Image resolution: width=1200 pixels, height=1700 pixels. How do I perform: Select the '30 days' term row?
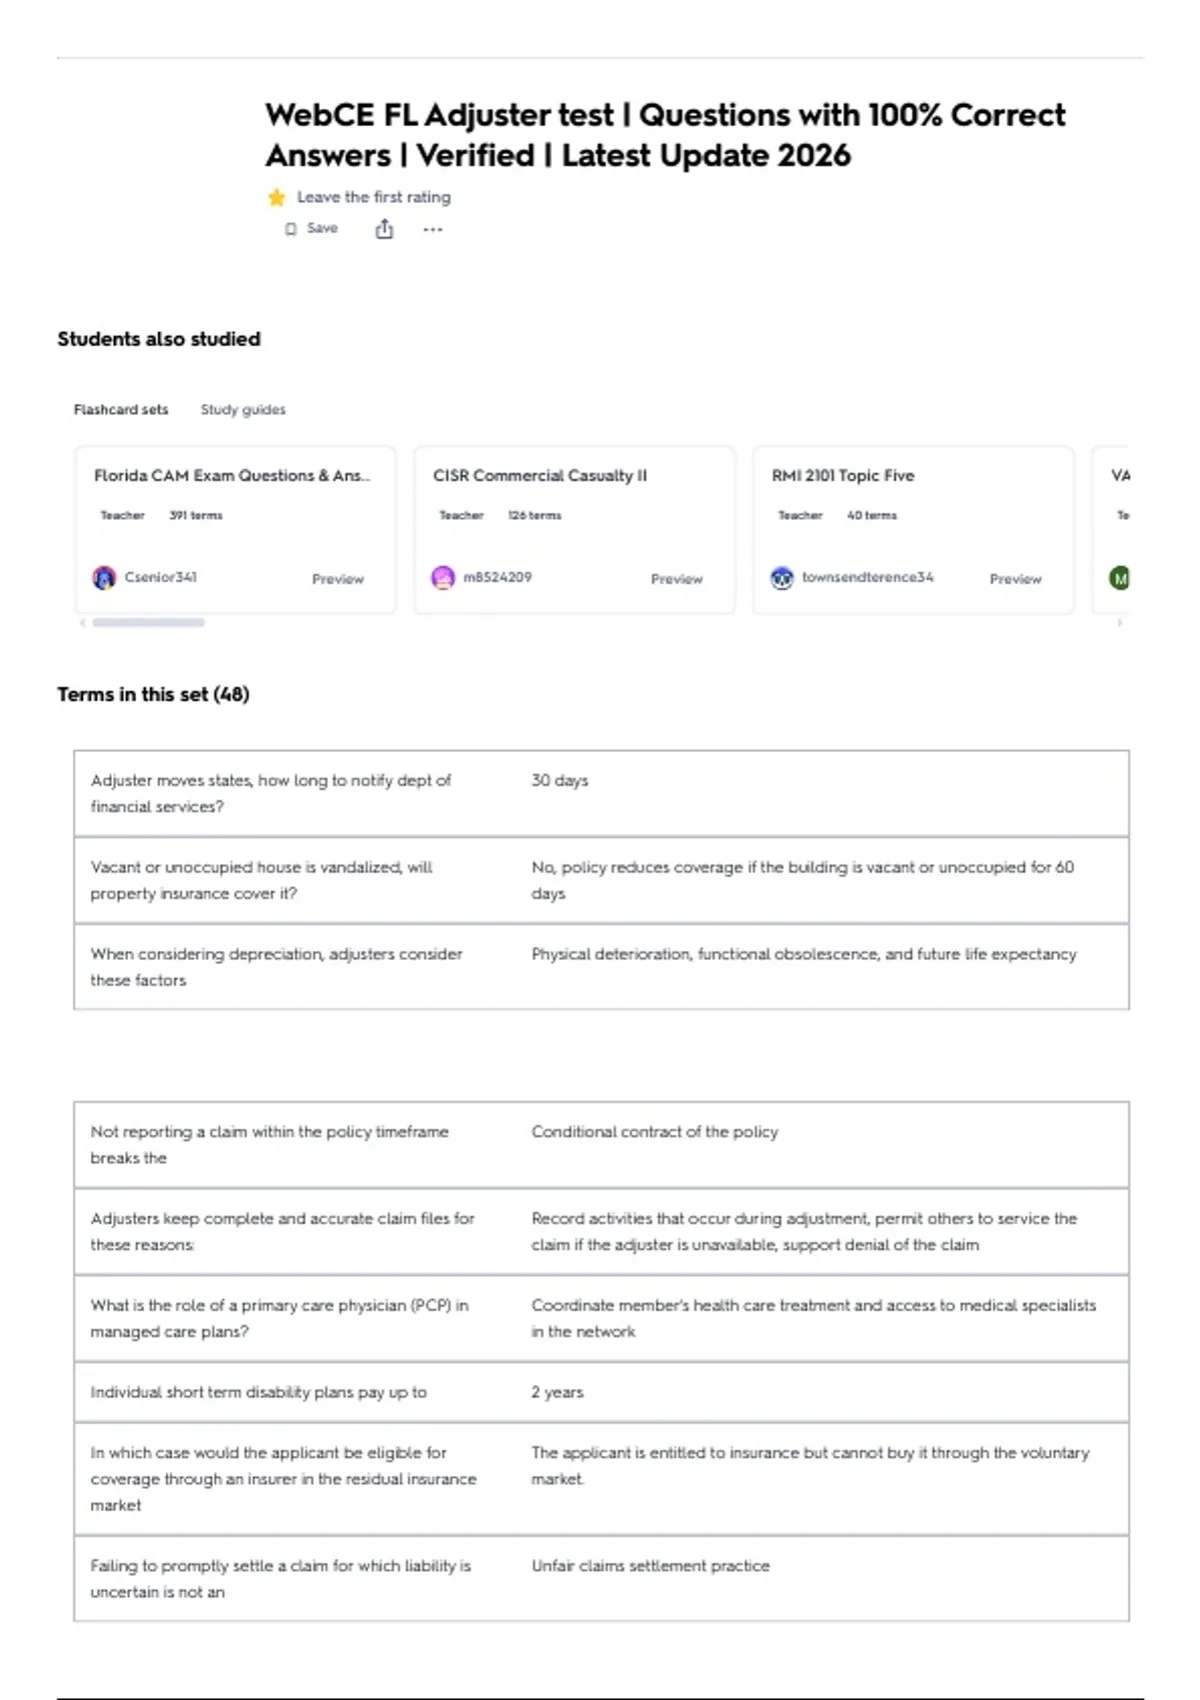click(601, 794)
